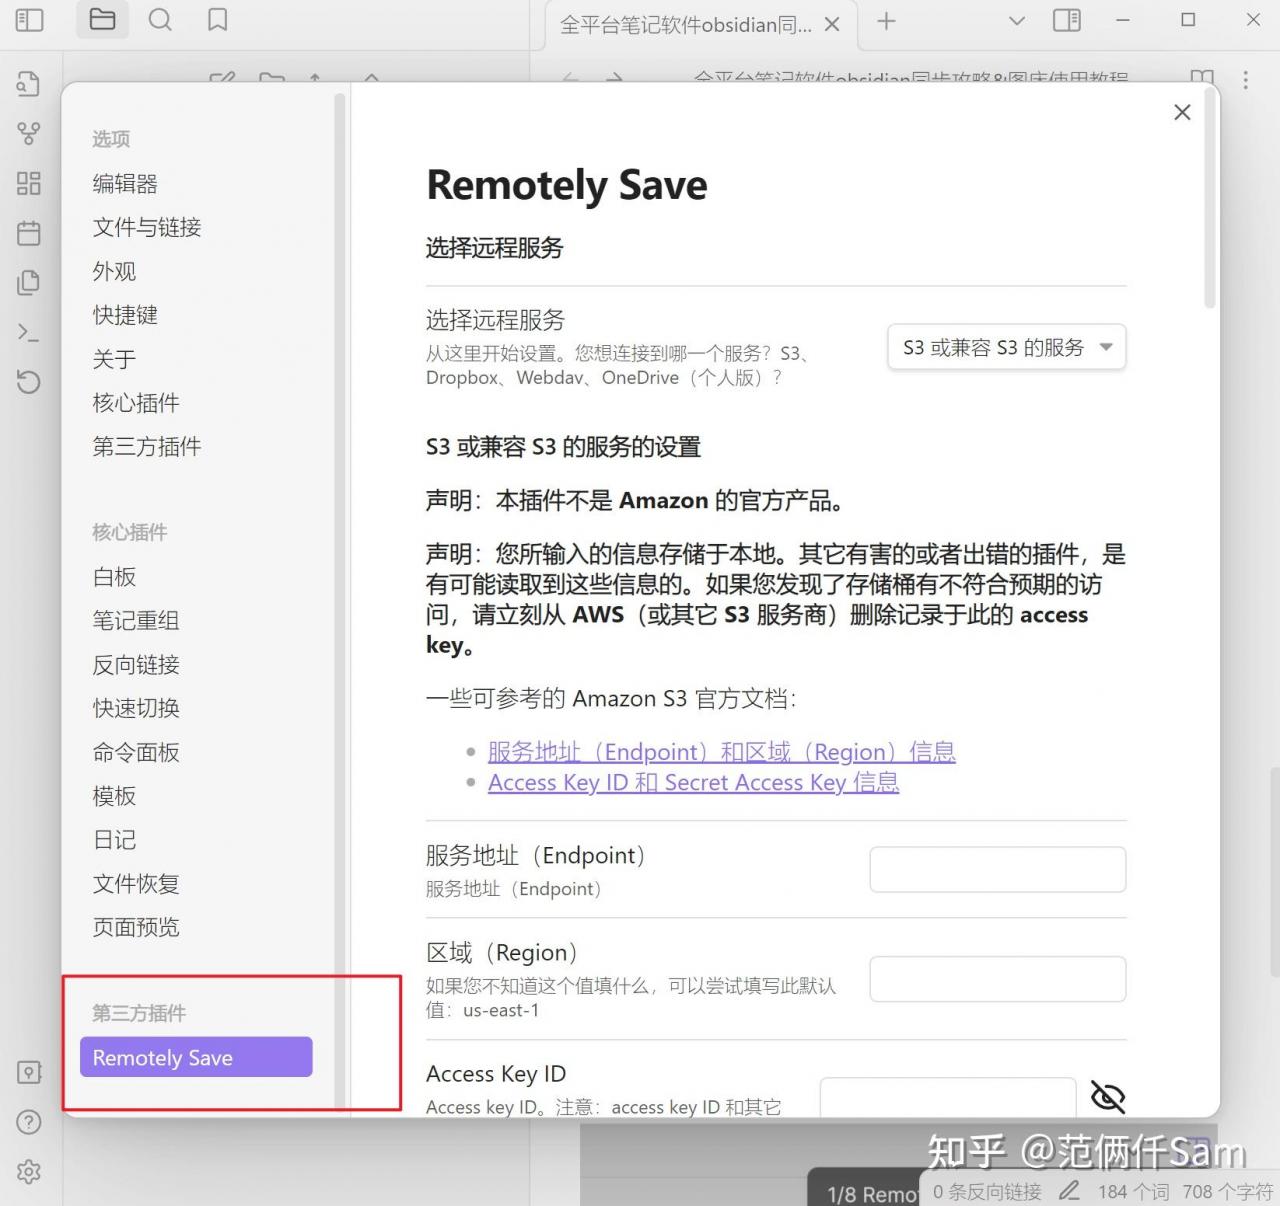This screenshot has height=1206, width=1280.
Task: Close the settings dialog
Action: (x=1182, y=112)
